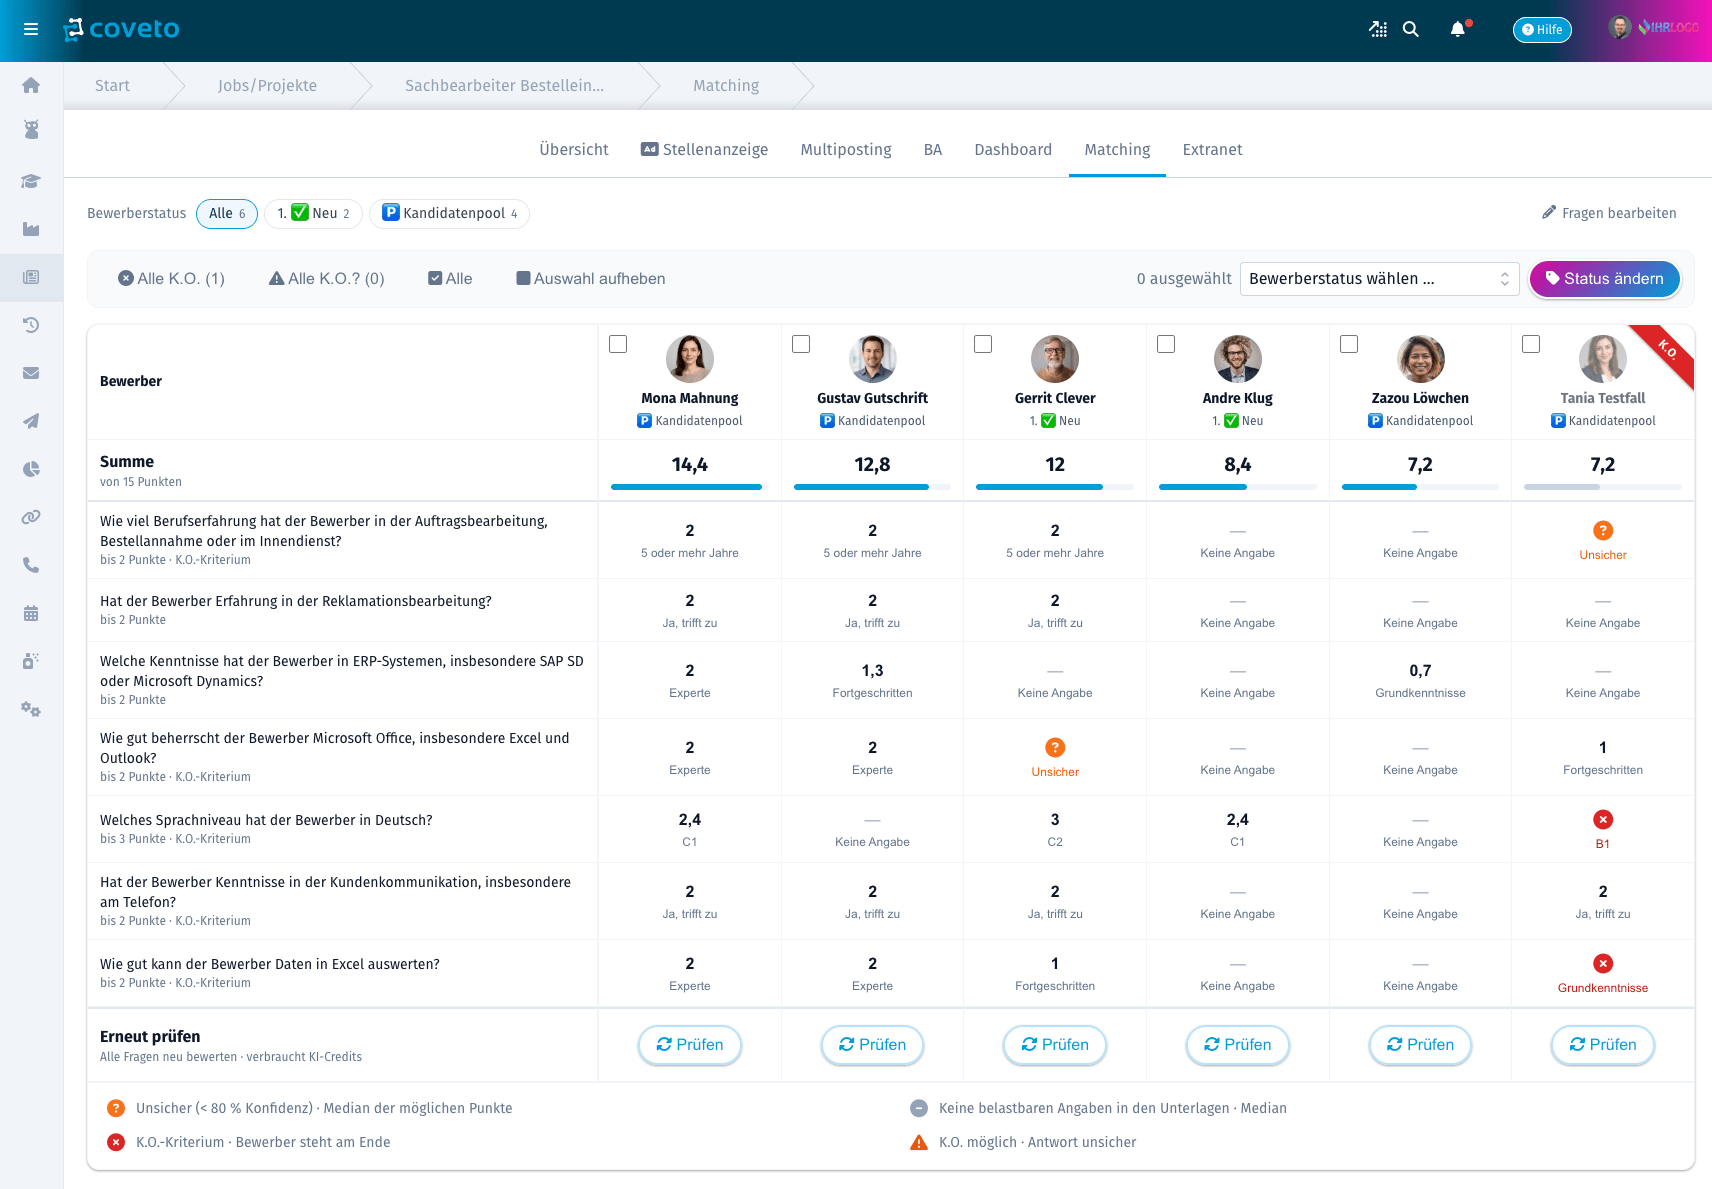Open the pie chart sidebar icon

coord(31,469)
